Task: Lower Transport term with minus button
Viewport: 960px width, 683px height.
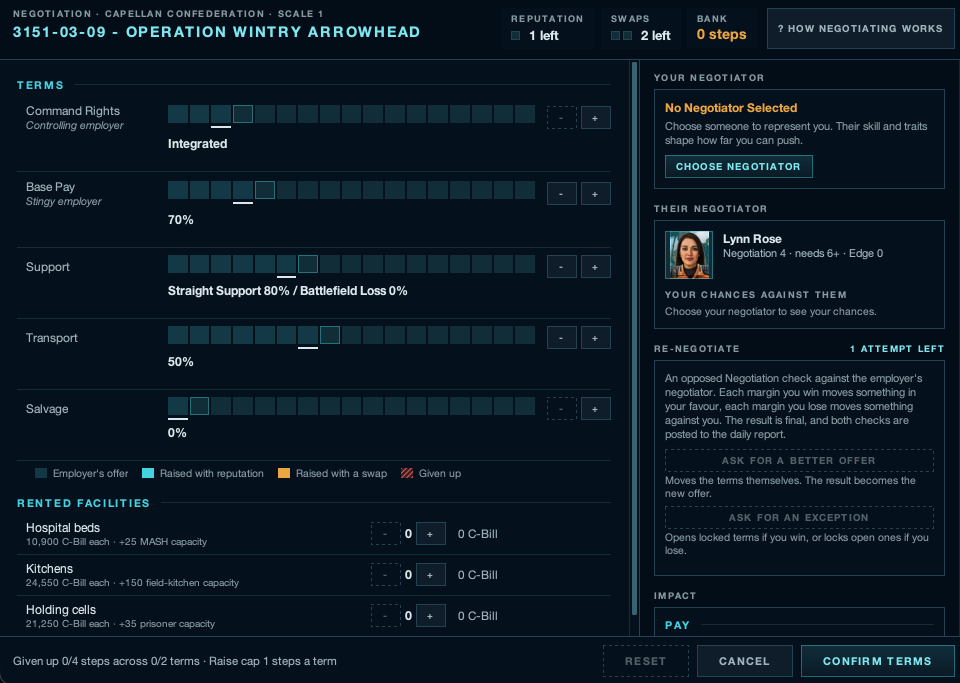Action: coord(561,338)
